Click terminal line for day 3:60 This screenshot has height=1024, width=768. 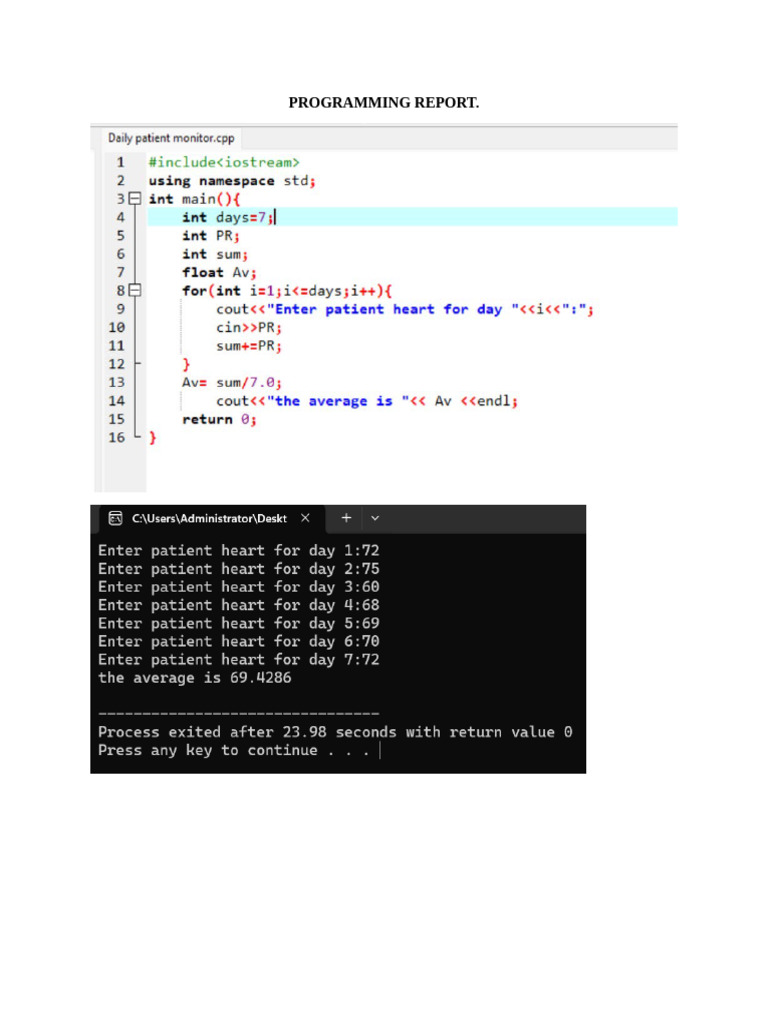(x=238, y=586)
